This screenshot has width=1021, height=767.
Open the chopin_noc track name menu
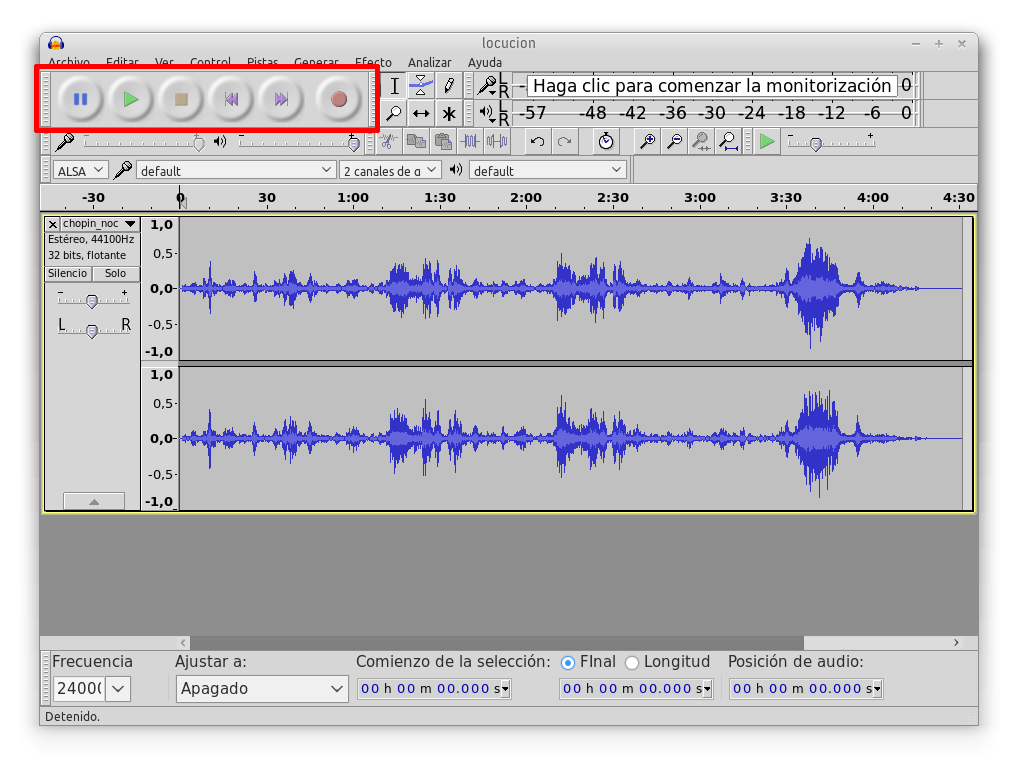click(100, 223)
